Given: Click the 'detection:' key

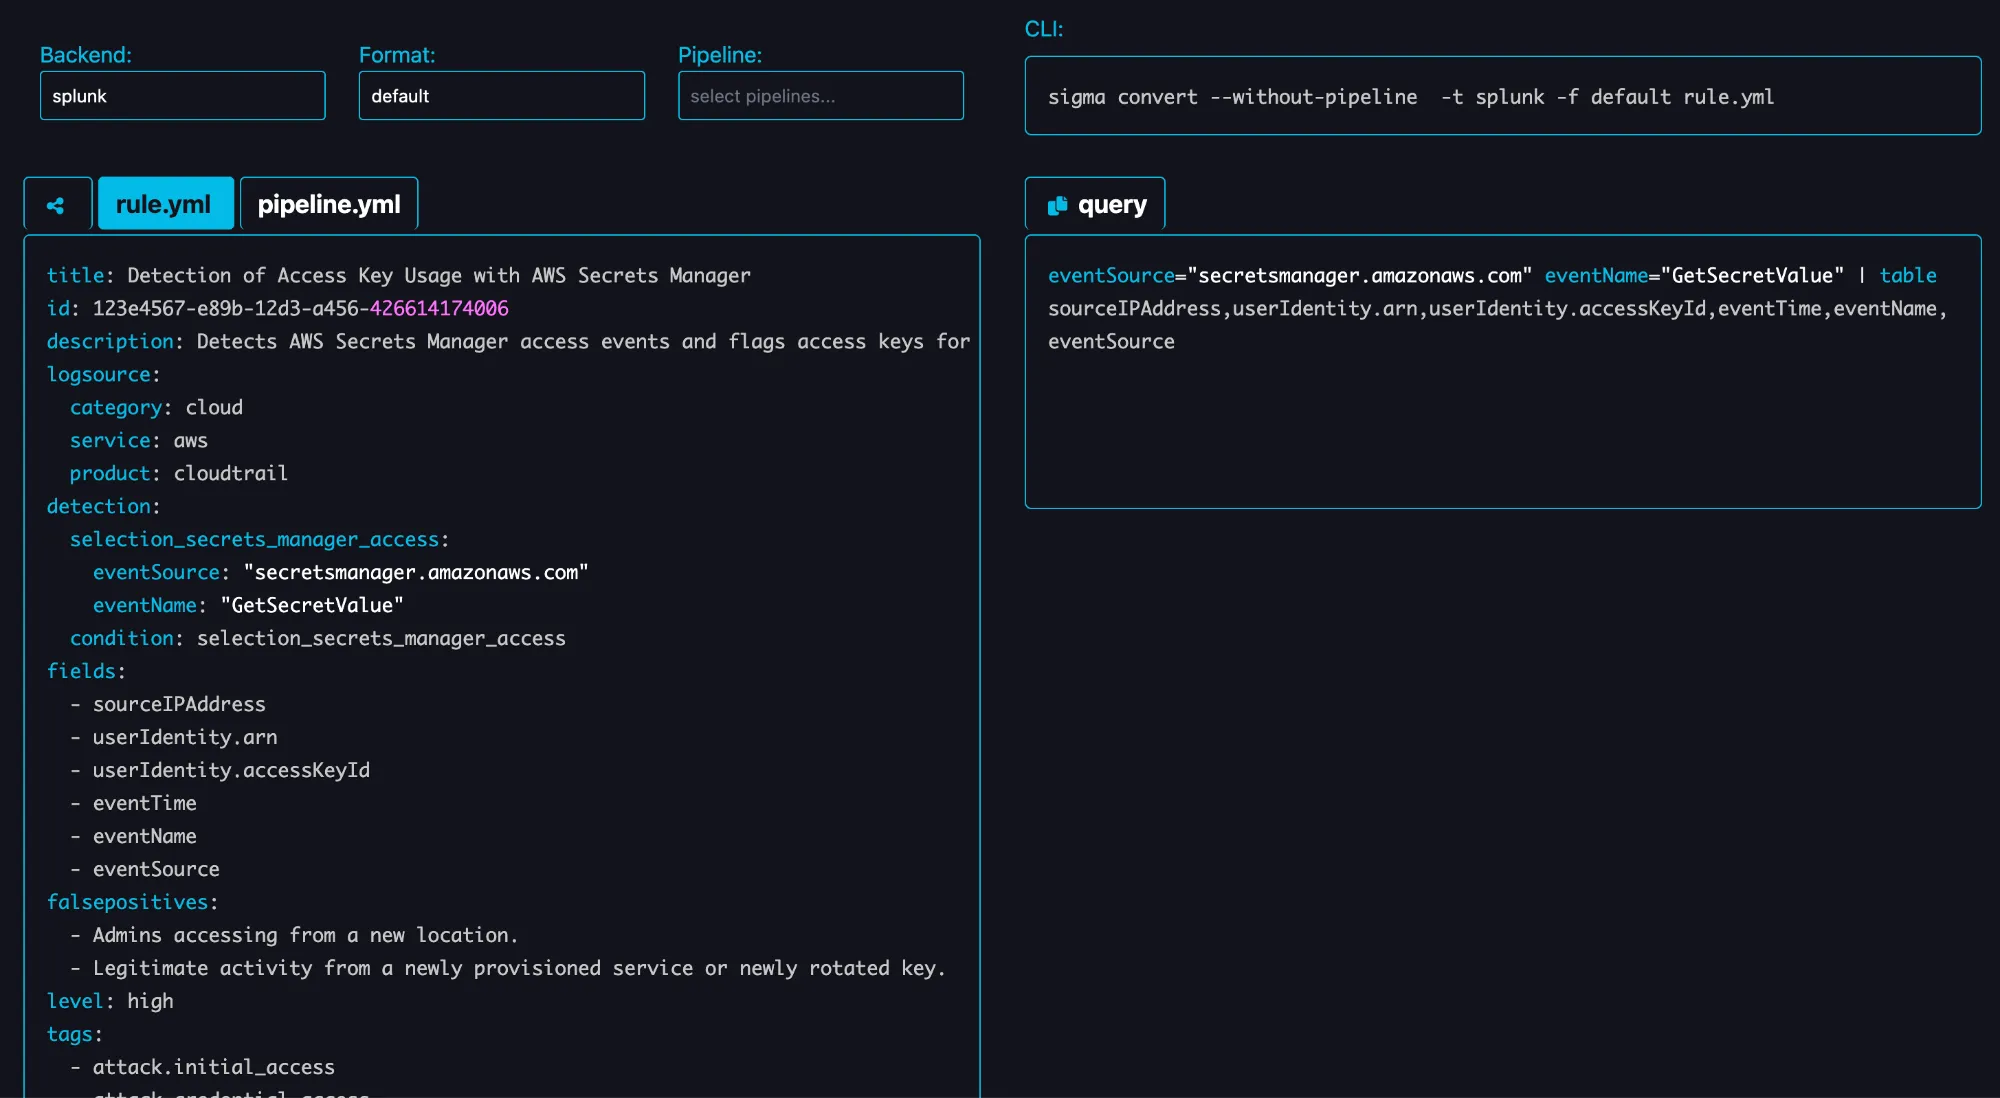Looking at the screenshot, I should coord(103,506).
